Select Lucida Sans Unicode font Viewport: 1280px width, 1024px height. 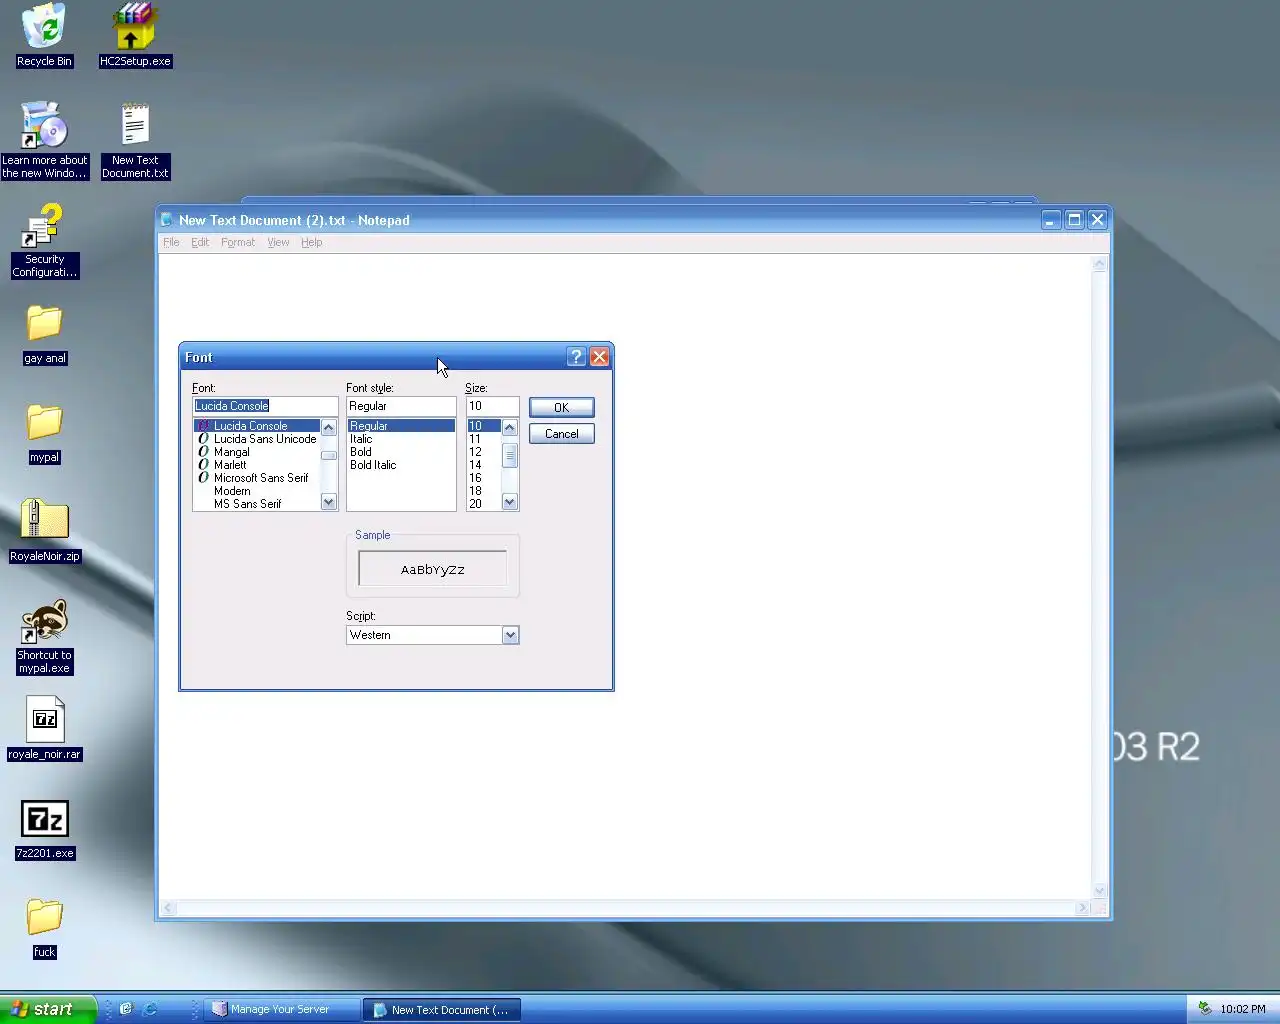tap(257, 439)
